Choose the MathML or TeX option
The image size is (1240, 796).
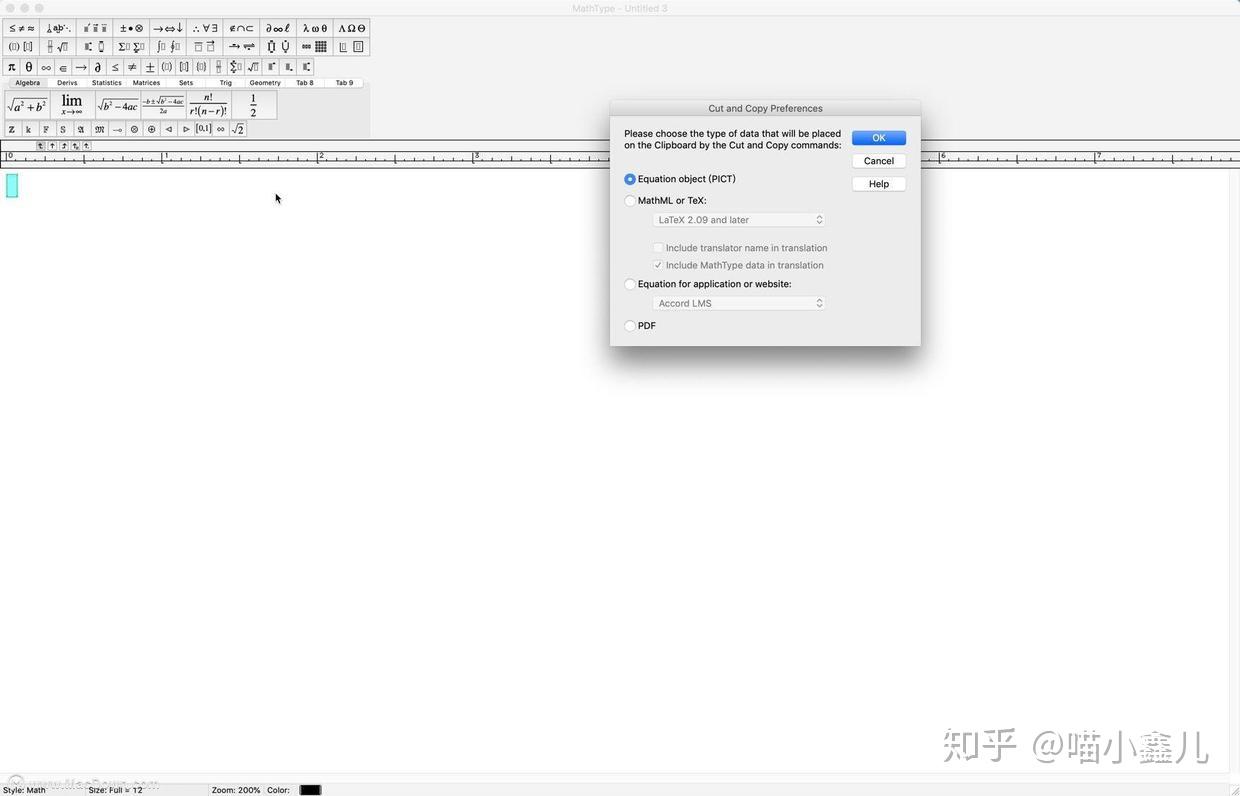point(630,200)
